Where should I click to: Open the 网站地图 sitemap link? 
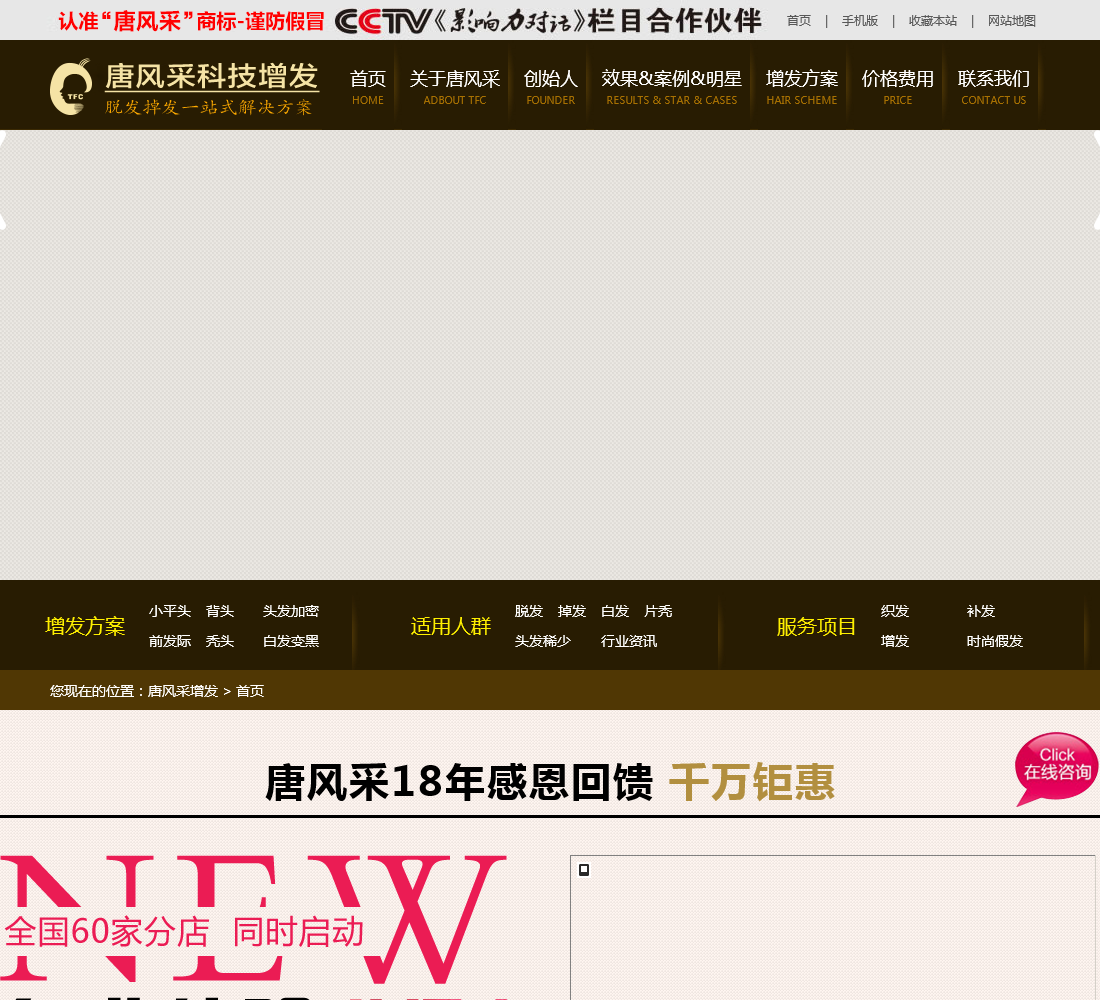click(1012, 21)
